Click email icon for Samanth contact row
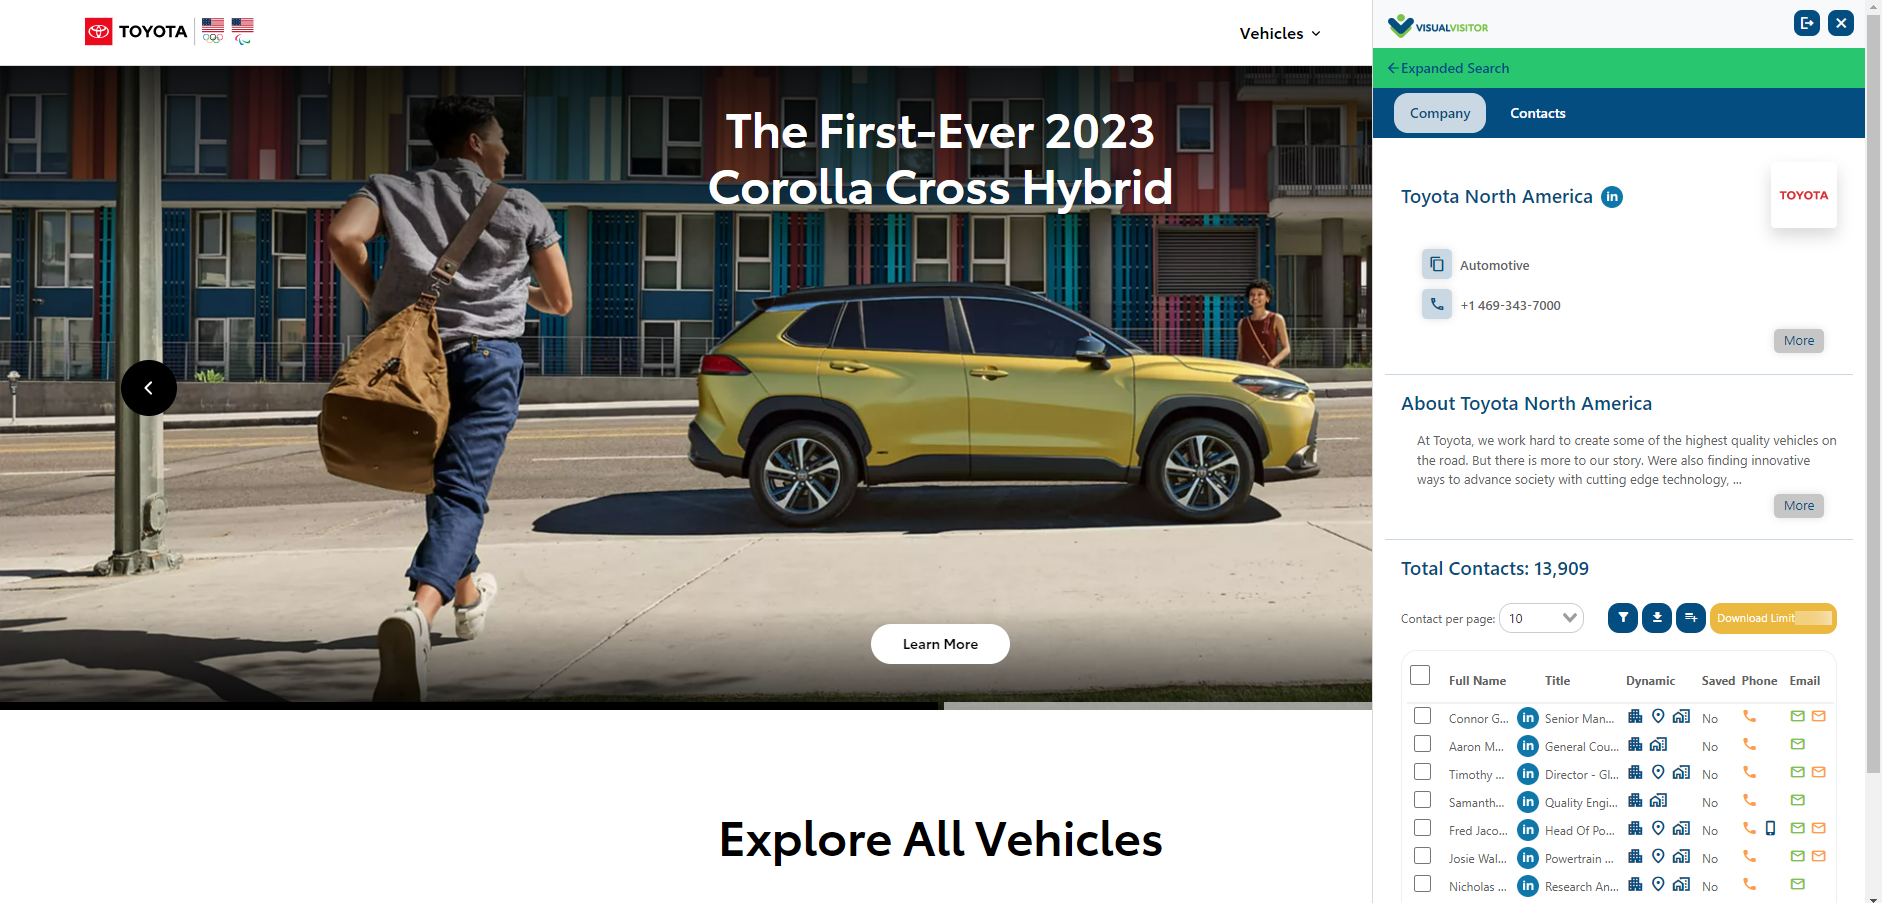 point(1797,800)
